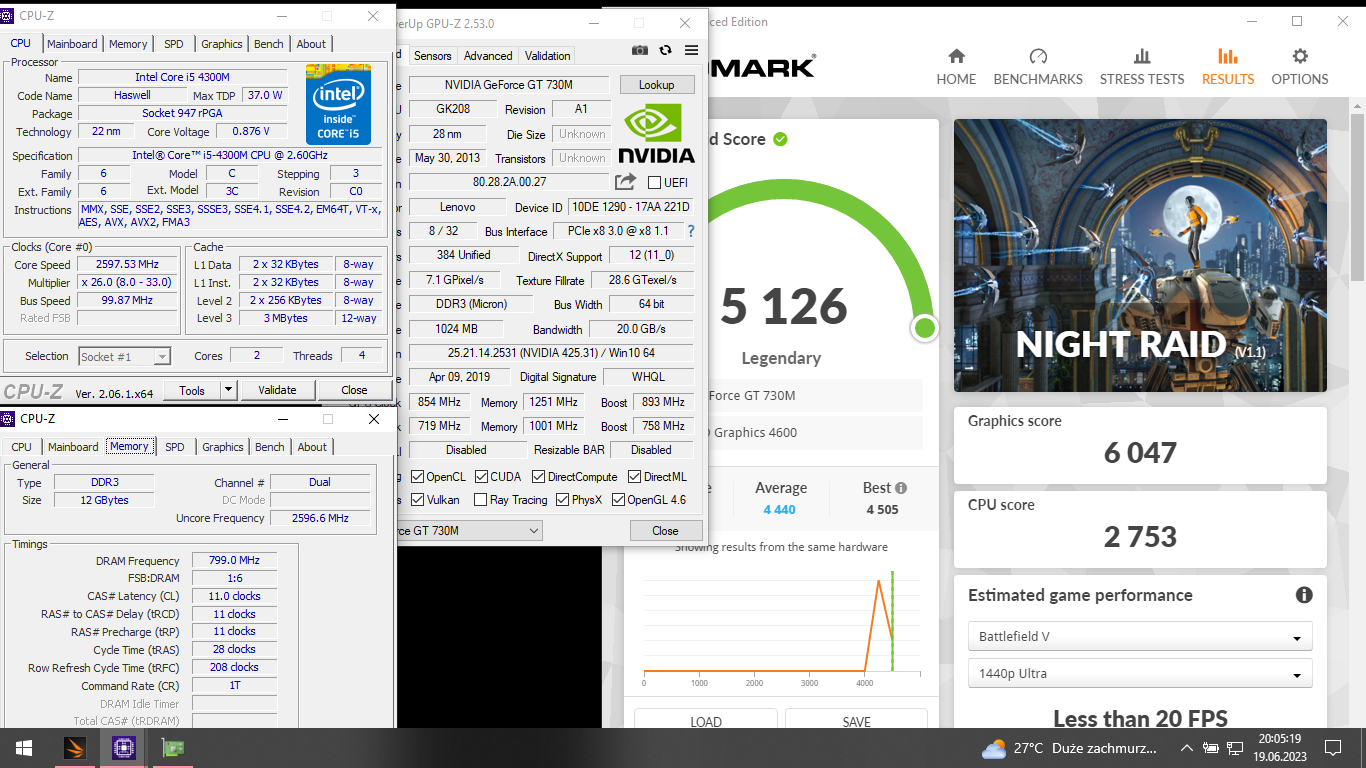
Task: Toggle CUDA checkbox
Action: coord(482,477)
